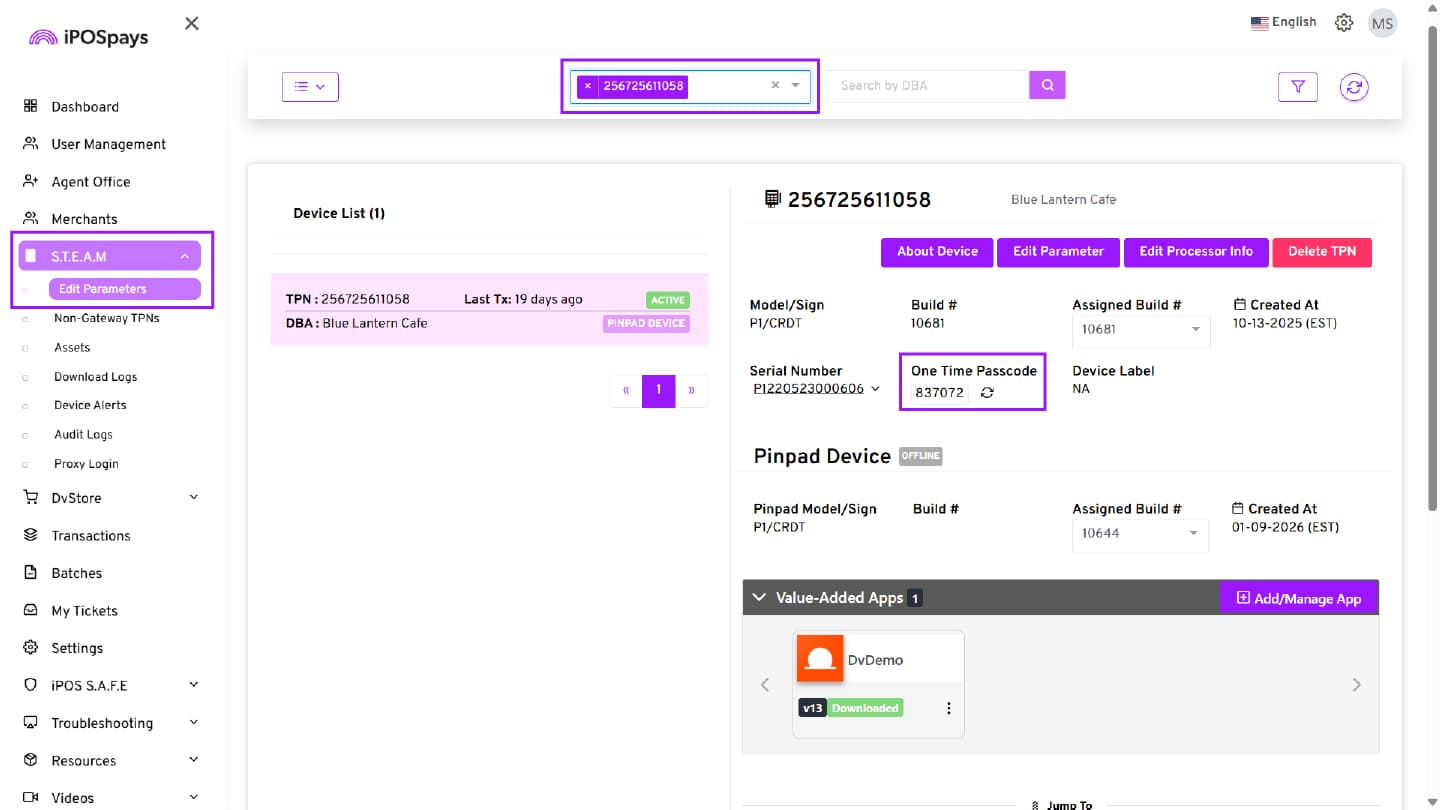Regenerate the One Time Passcode
This screenshot has height=810, width=1440.
(x=987, y=393)
